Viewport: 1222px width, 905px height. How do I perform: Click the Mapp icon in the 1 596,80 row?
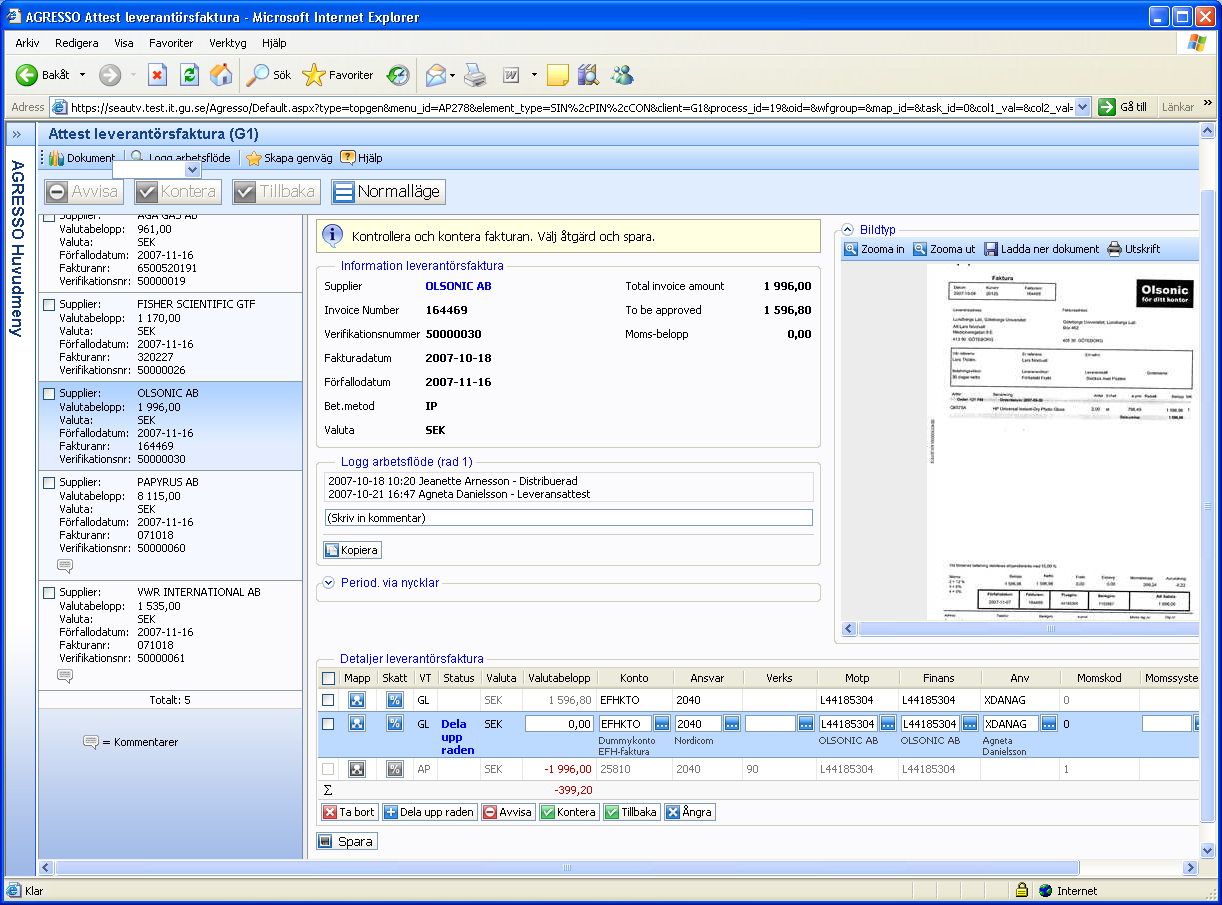[356, 700]
